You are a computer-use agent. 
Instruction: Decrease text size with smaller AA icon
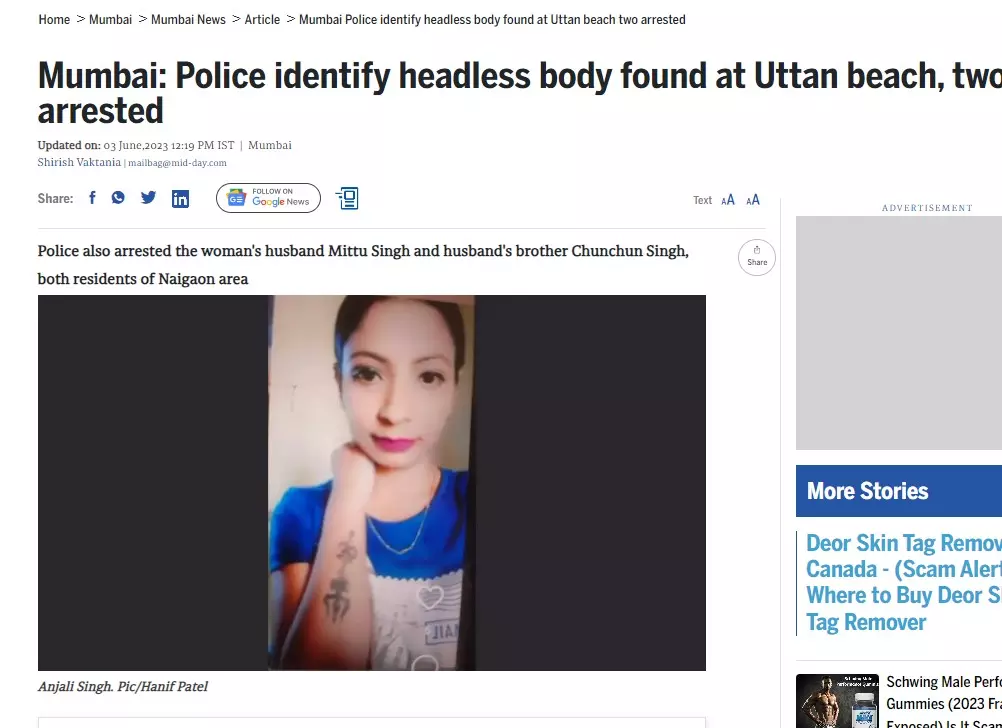pos(728,200)
